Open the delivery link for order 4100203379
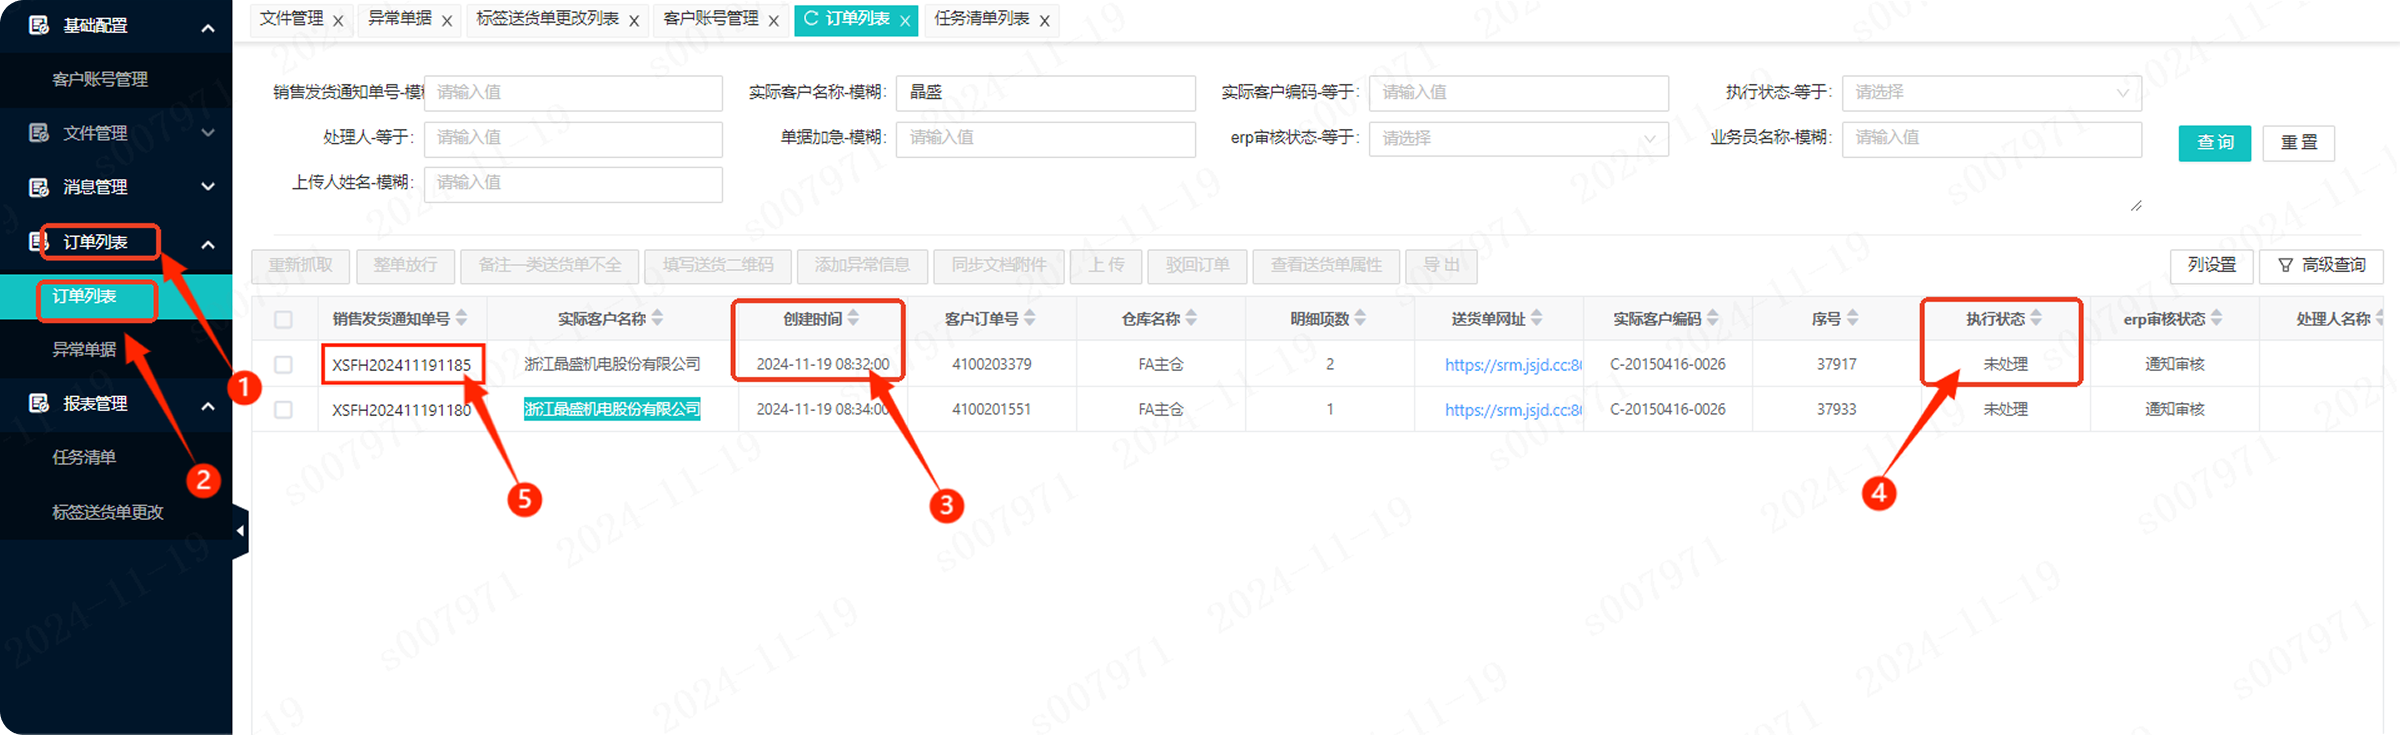This screenshot has height=735, width=2400. [1512, 365]
